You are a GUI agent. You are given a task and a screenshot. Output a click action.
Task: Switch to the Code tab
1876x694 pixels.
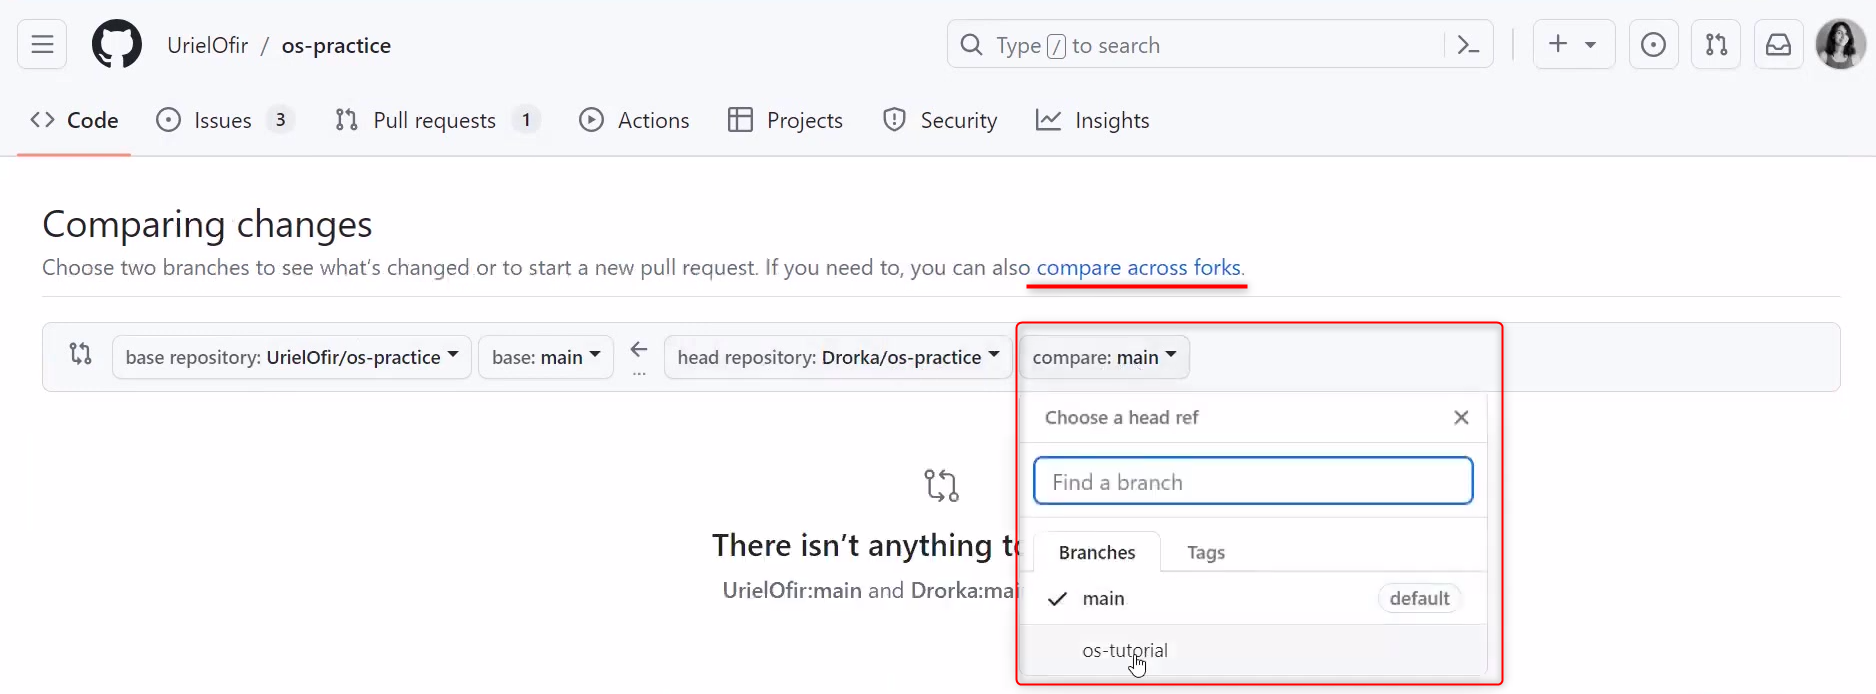click(75, 120)
